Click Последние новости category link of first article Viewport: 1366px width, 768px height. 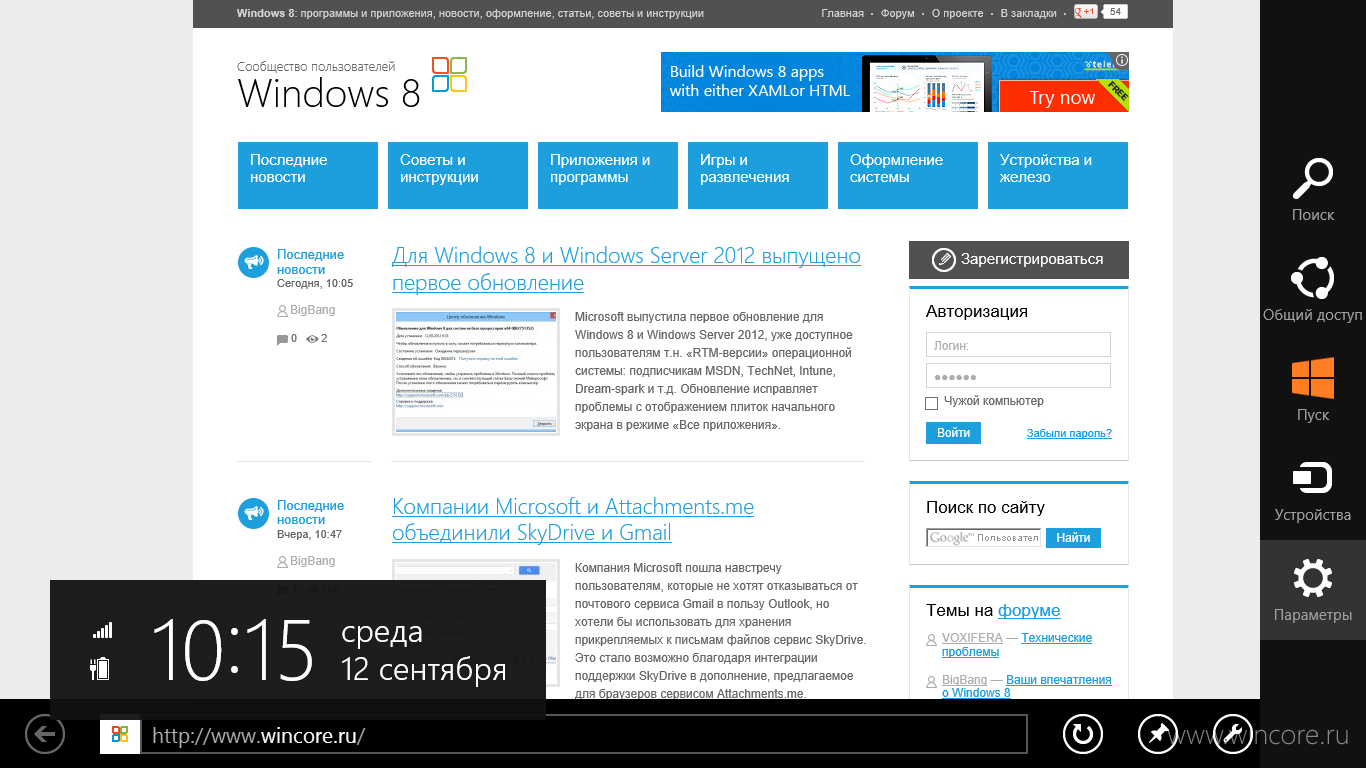[310, 262]
